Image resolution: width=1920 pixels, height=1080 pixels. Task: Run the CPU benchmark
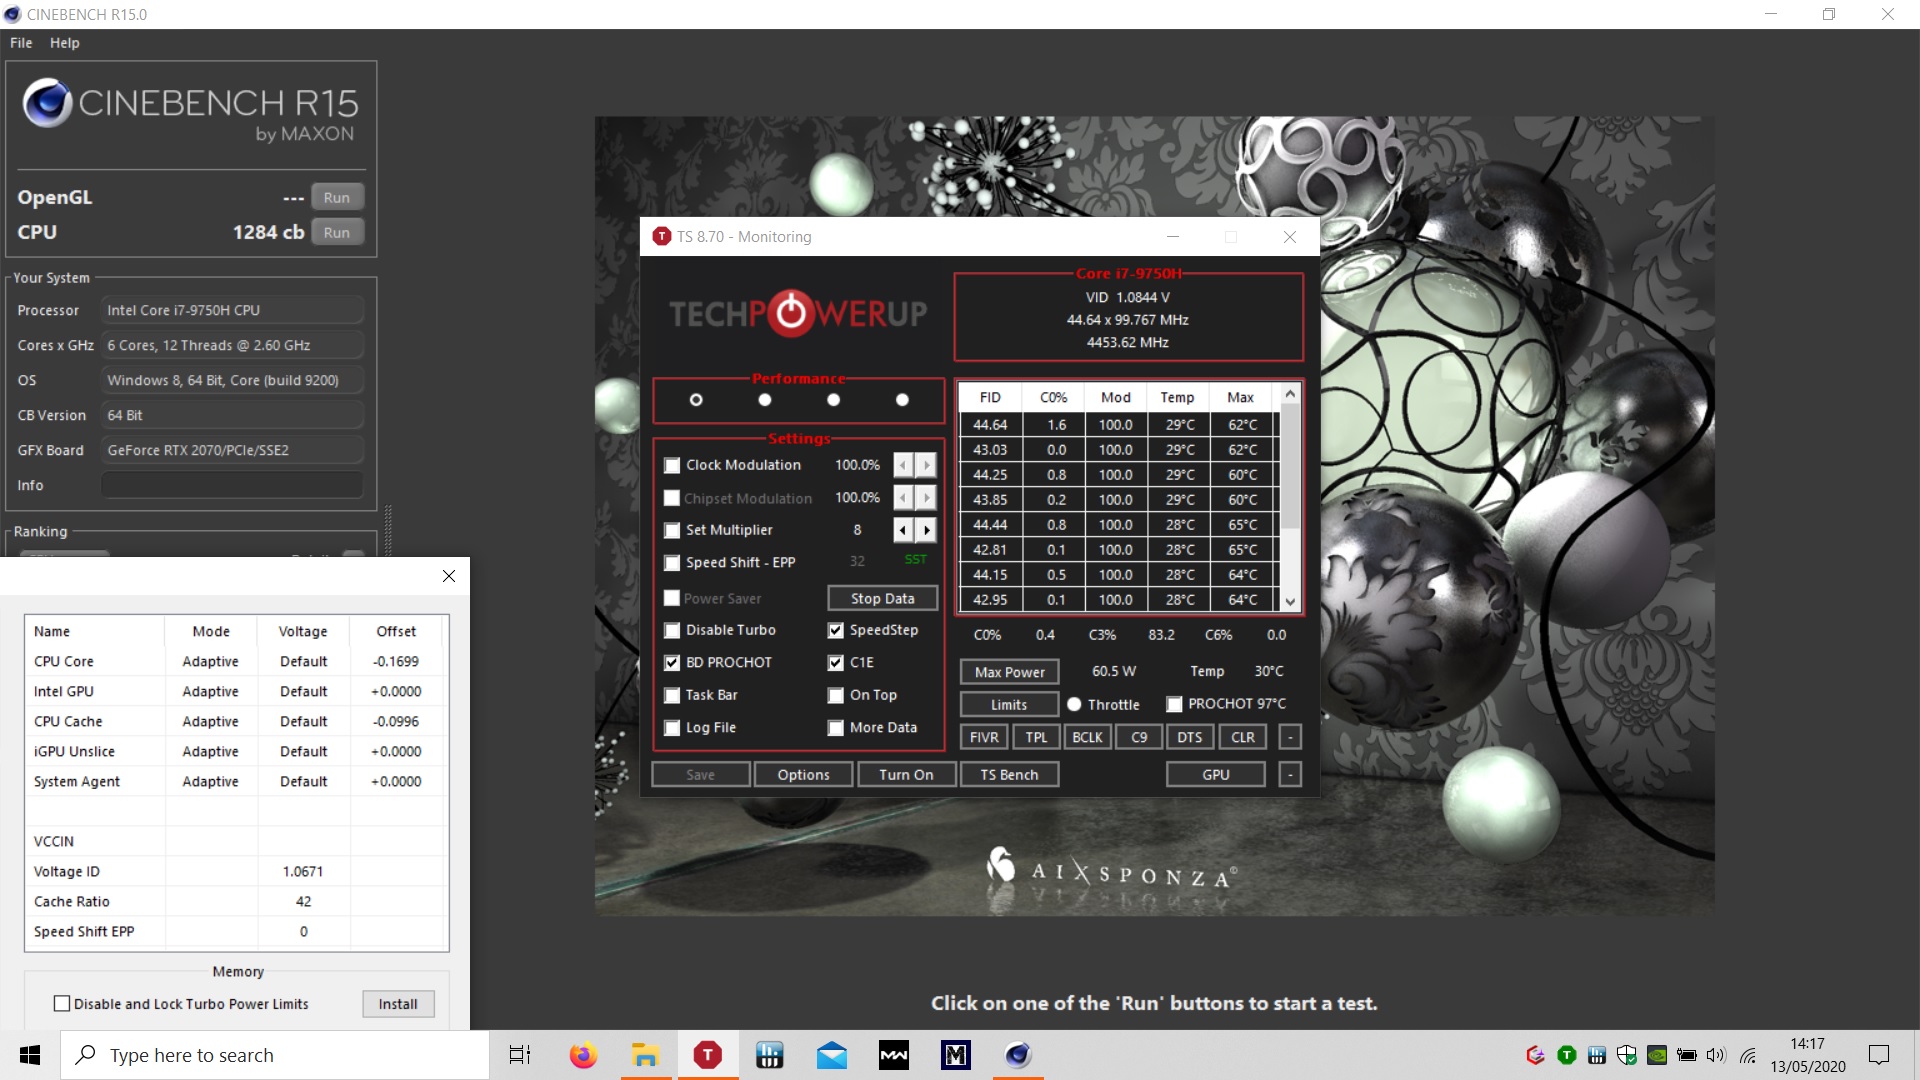point(337,232)
